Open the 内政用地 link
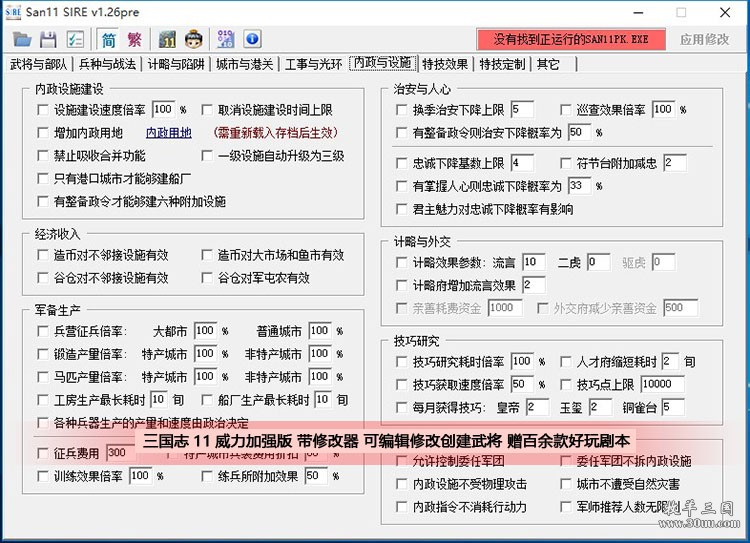Viewport: 750px width, 543px height. point(169,133)
